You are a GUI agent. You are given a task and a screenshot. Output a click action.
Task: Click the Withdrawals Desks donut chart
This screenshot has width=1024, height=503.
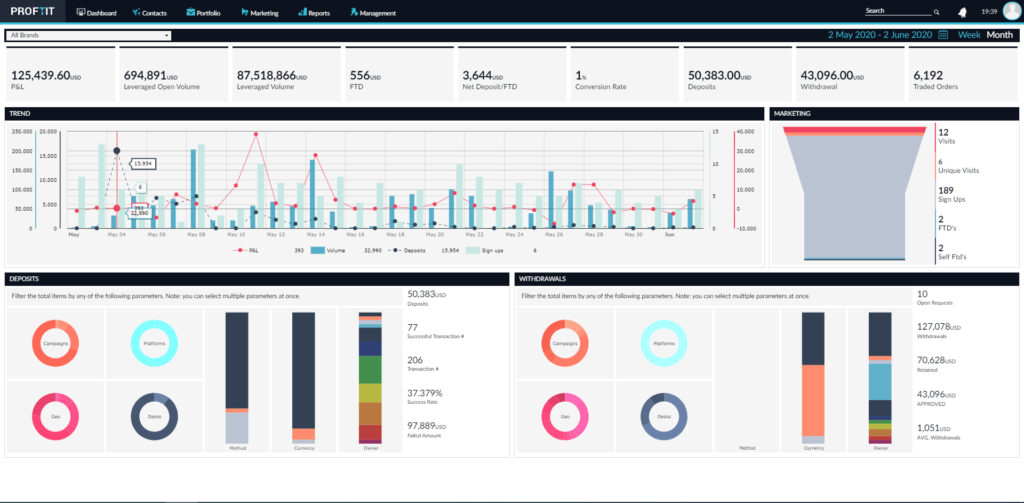664,416
